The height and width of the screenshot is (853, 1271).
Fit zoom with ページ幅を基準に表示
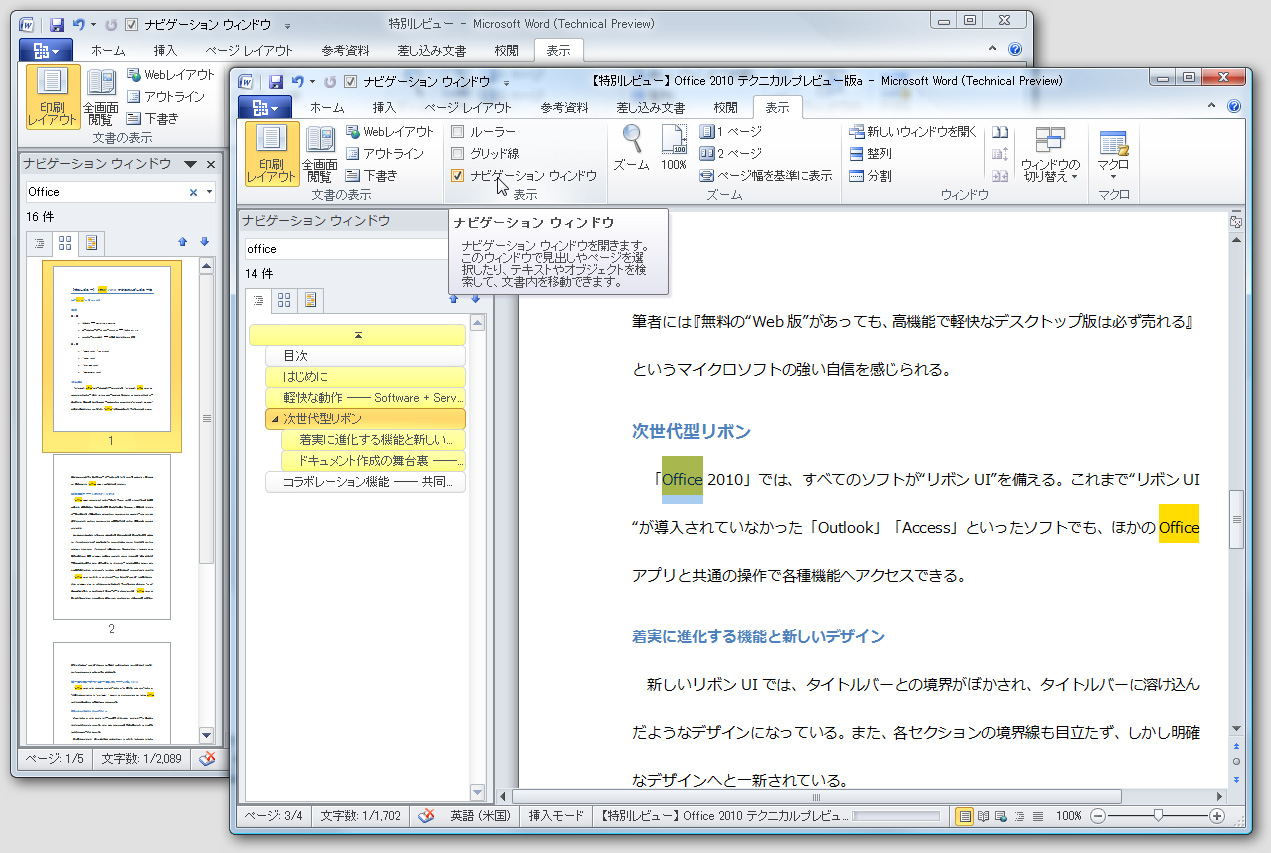pyautogui.click(x=765, y=176)
